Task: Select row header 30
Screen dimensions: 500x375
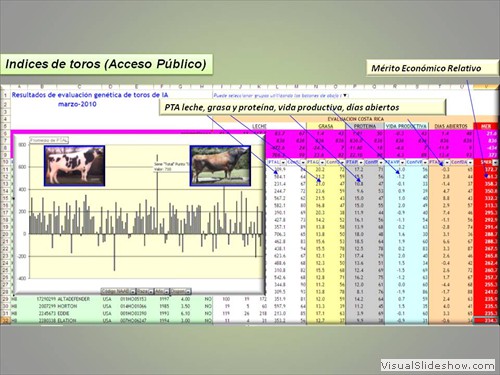Action: click(6, 306)
